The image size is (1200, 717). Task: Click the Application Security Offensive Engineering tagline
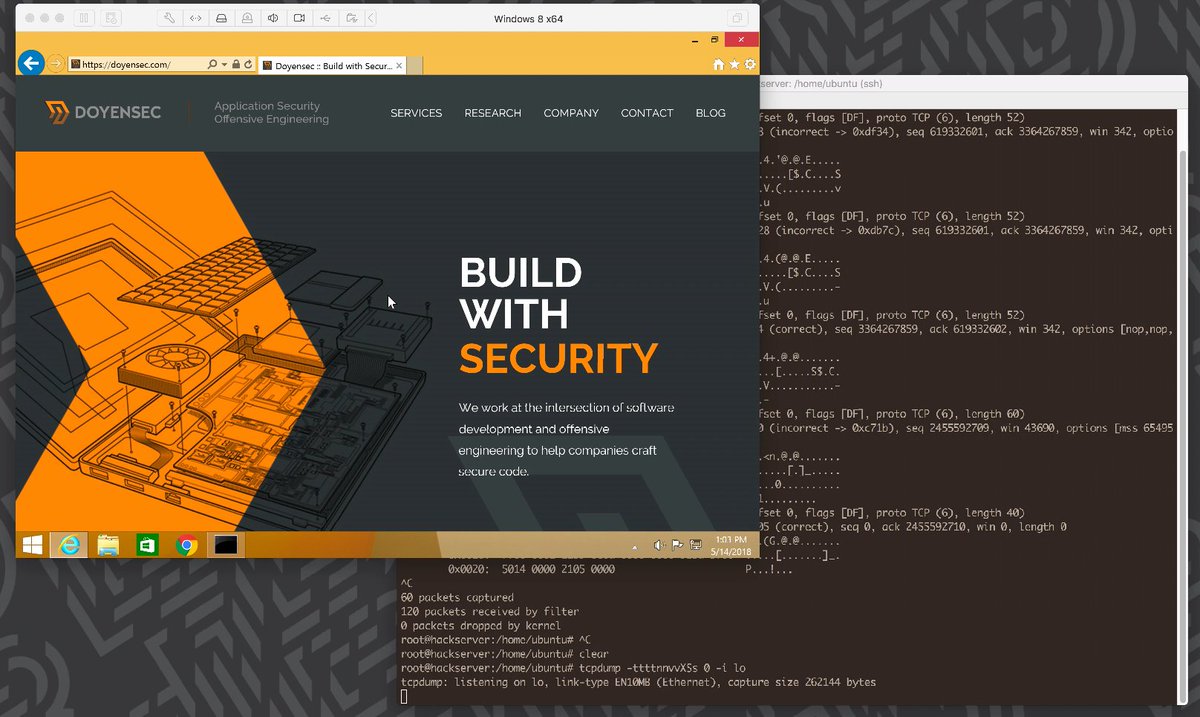coord(271,113)
